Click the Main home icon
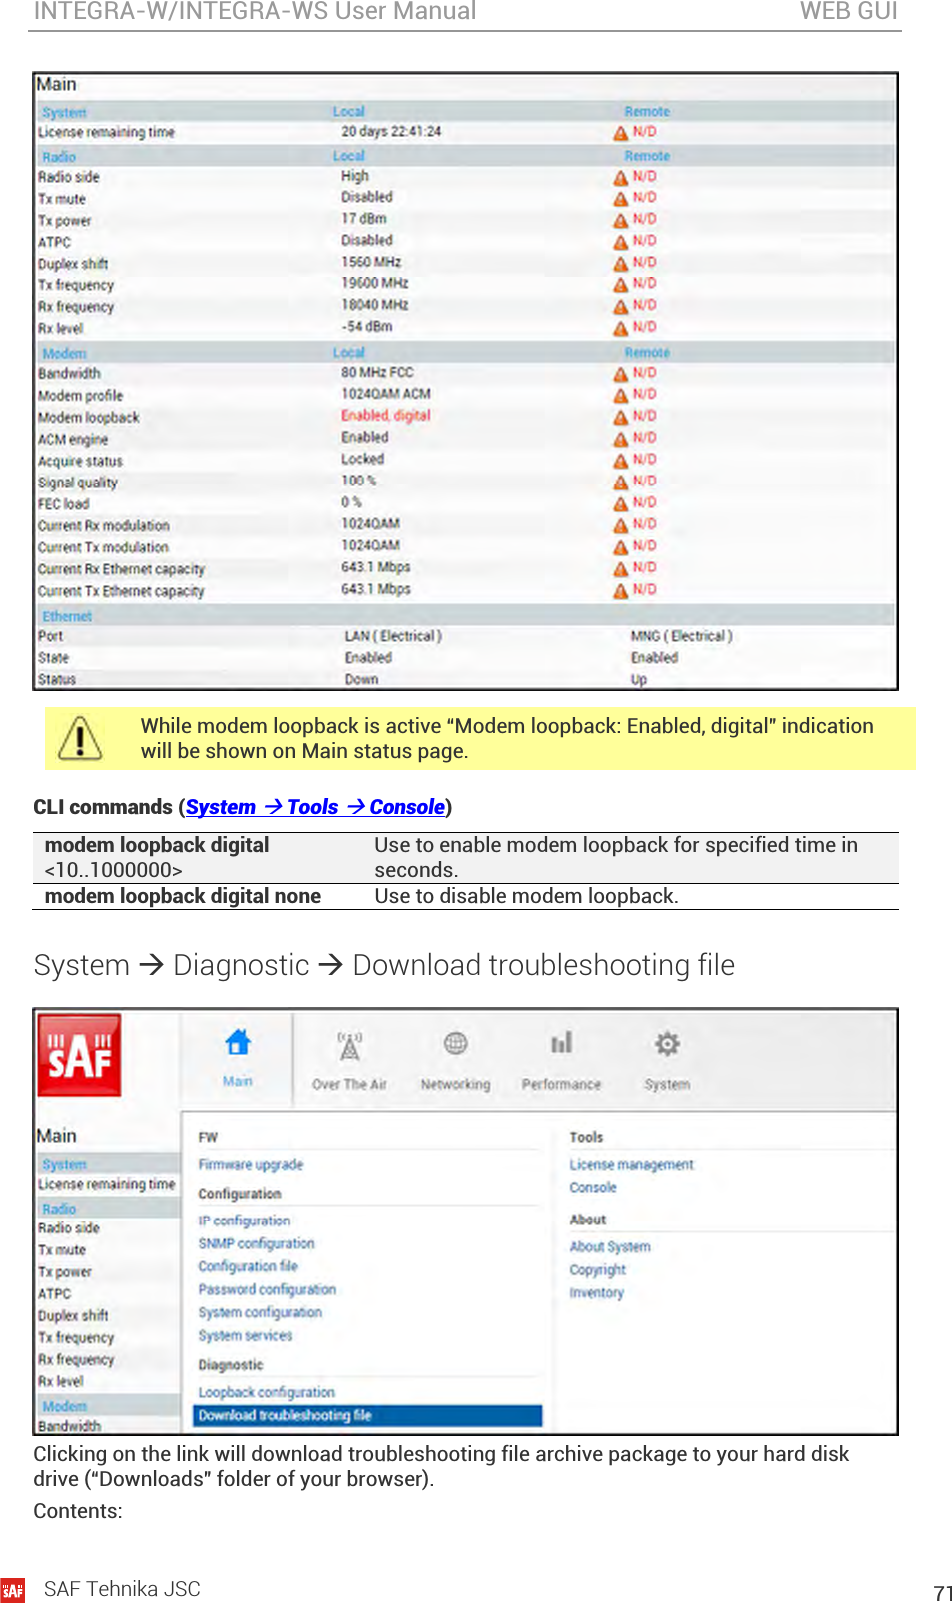 tap(238, 1043)
